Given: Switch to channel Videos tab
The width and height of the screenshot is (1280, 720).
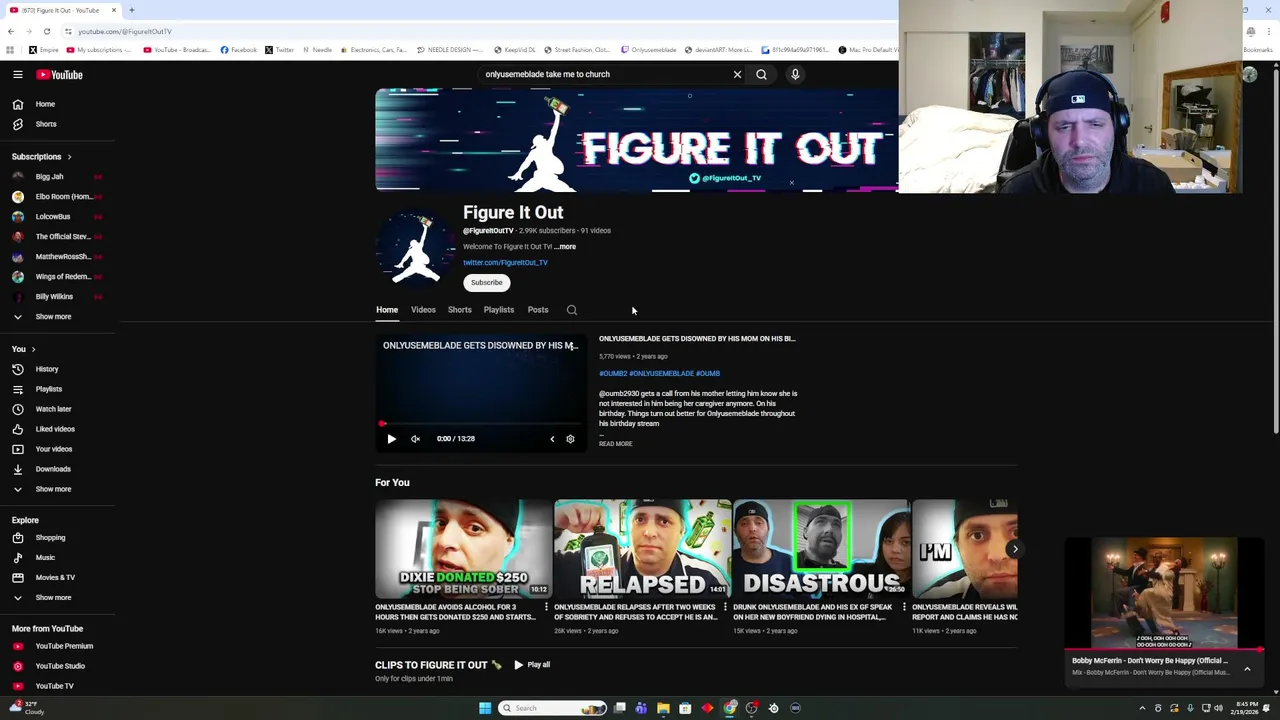Looking at the screenshot, I should tap(423, 310).
